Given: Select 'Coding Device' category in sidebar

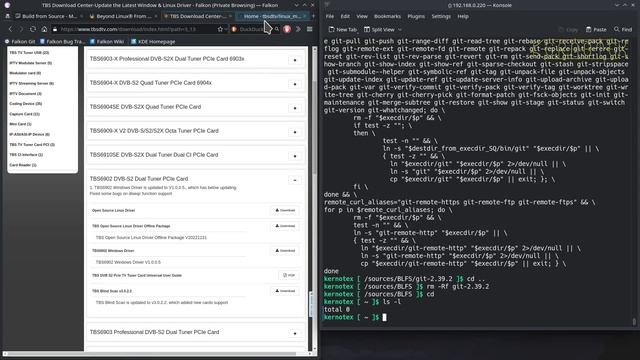Looking at the screenshot, I should coord(25,104).
